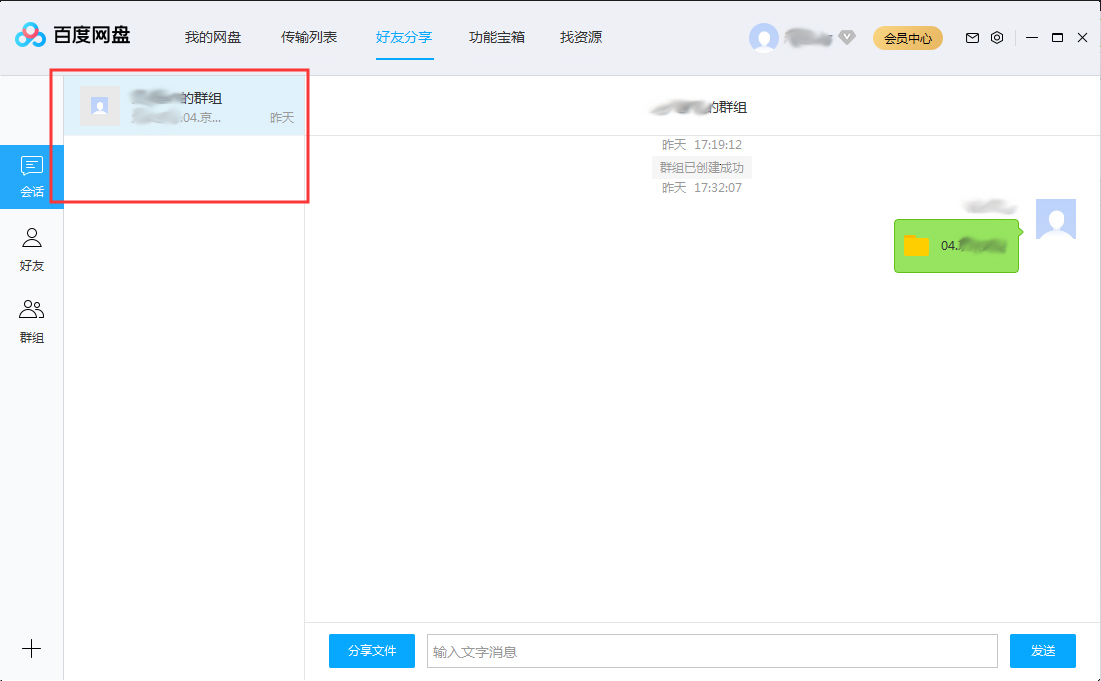Viewport: 1101px width, 681px height.
Task: Expand the VIP status dropdown beside the username
Action: 846,37
